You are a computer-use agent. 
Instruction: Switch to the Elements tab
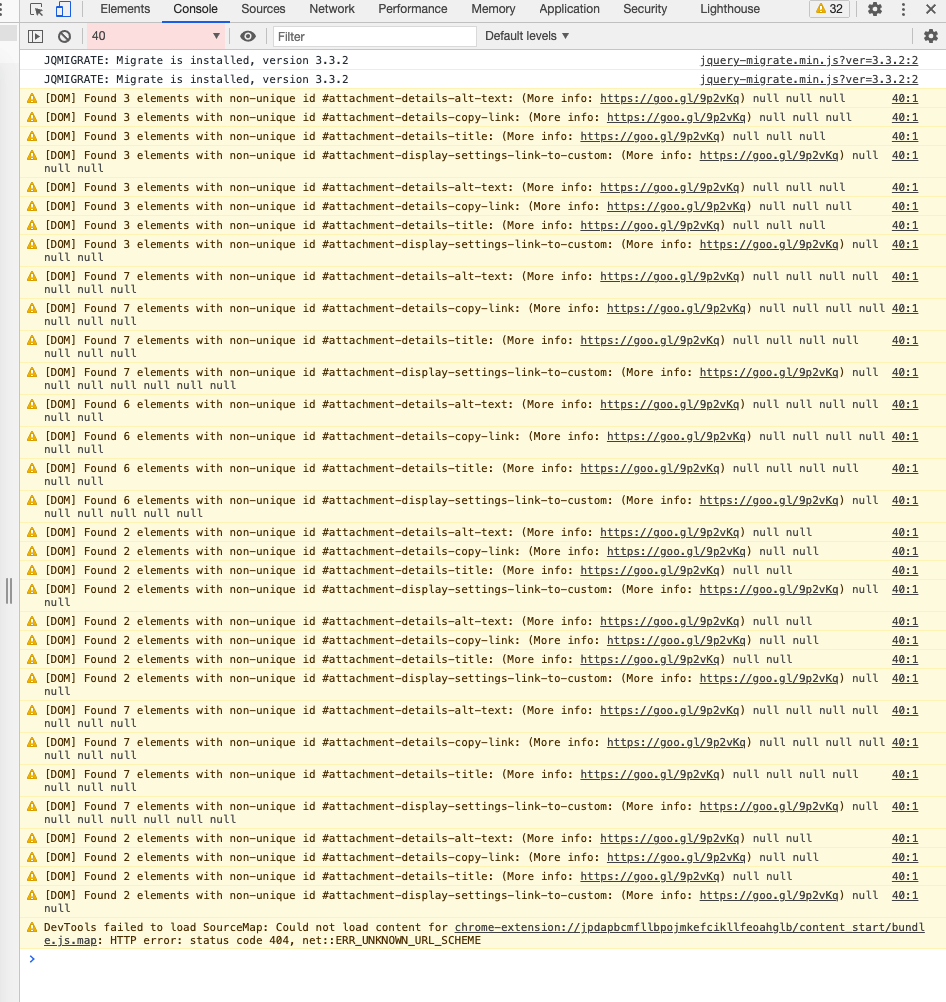(125, 9)
